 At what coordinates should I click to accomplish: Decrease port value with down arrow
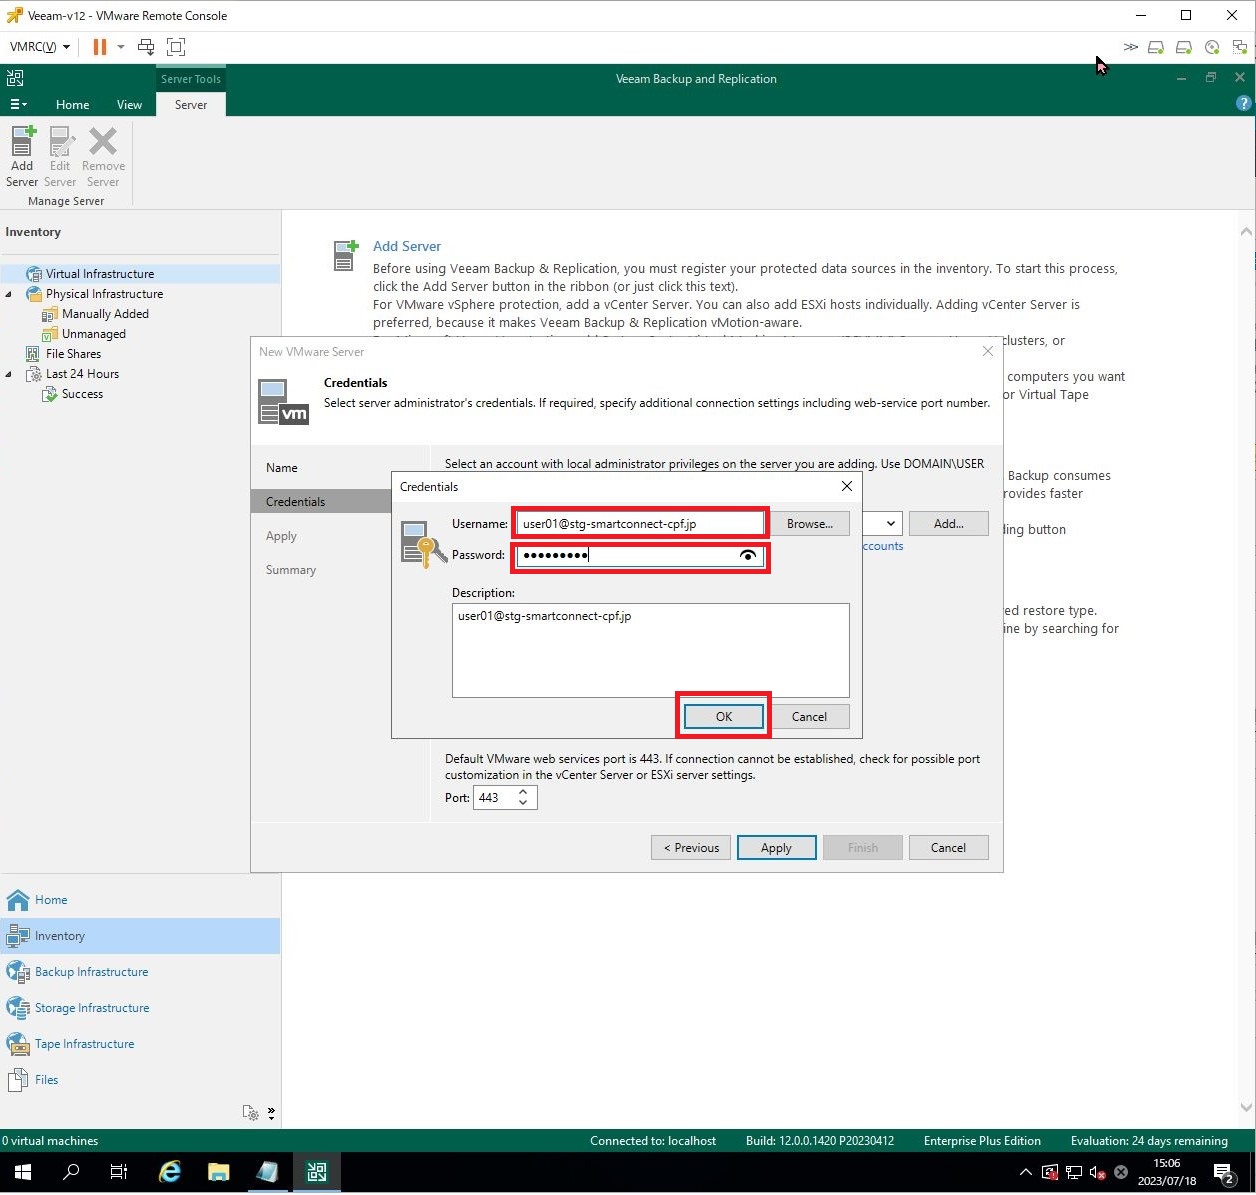(x=522, y=803)
